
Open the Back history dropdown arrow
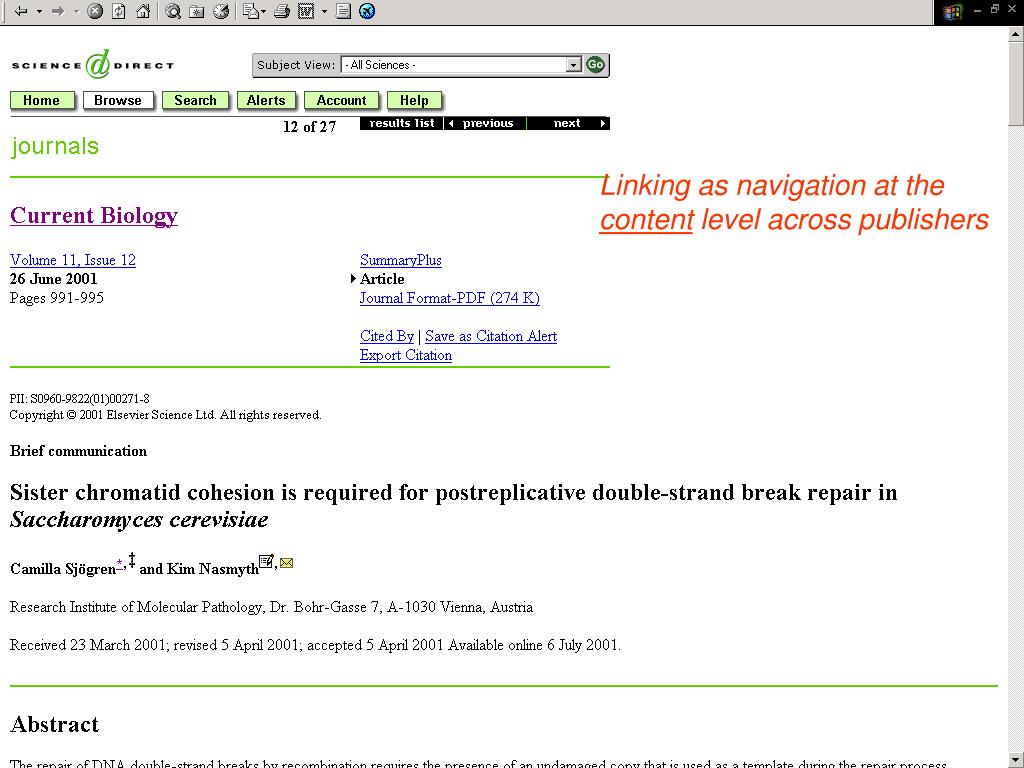pyautogui.click(x=39, y=11)
